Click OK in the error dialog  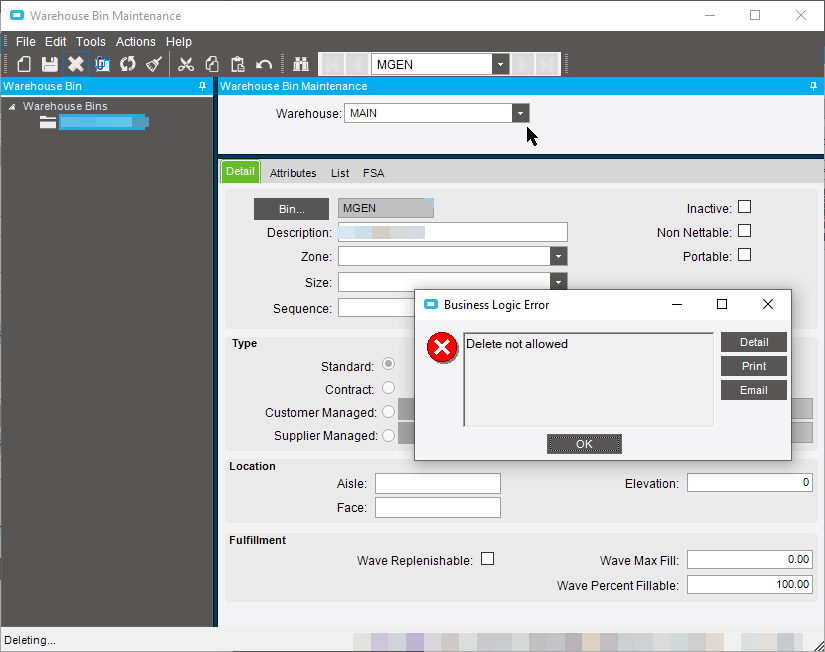(x=584, y=444)
